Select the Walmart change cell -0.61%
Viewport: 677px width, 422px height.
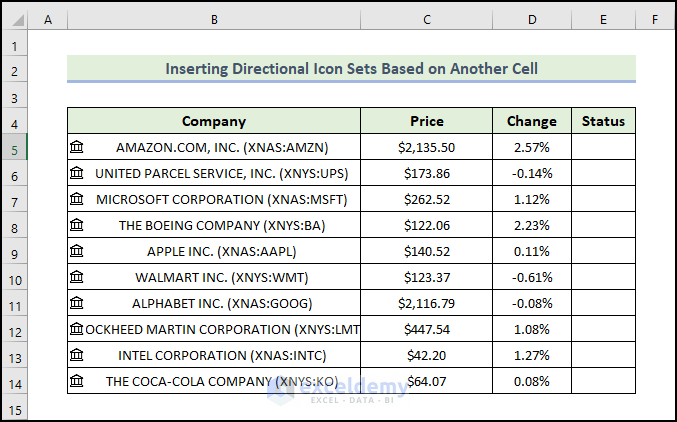532,277
